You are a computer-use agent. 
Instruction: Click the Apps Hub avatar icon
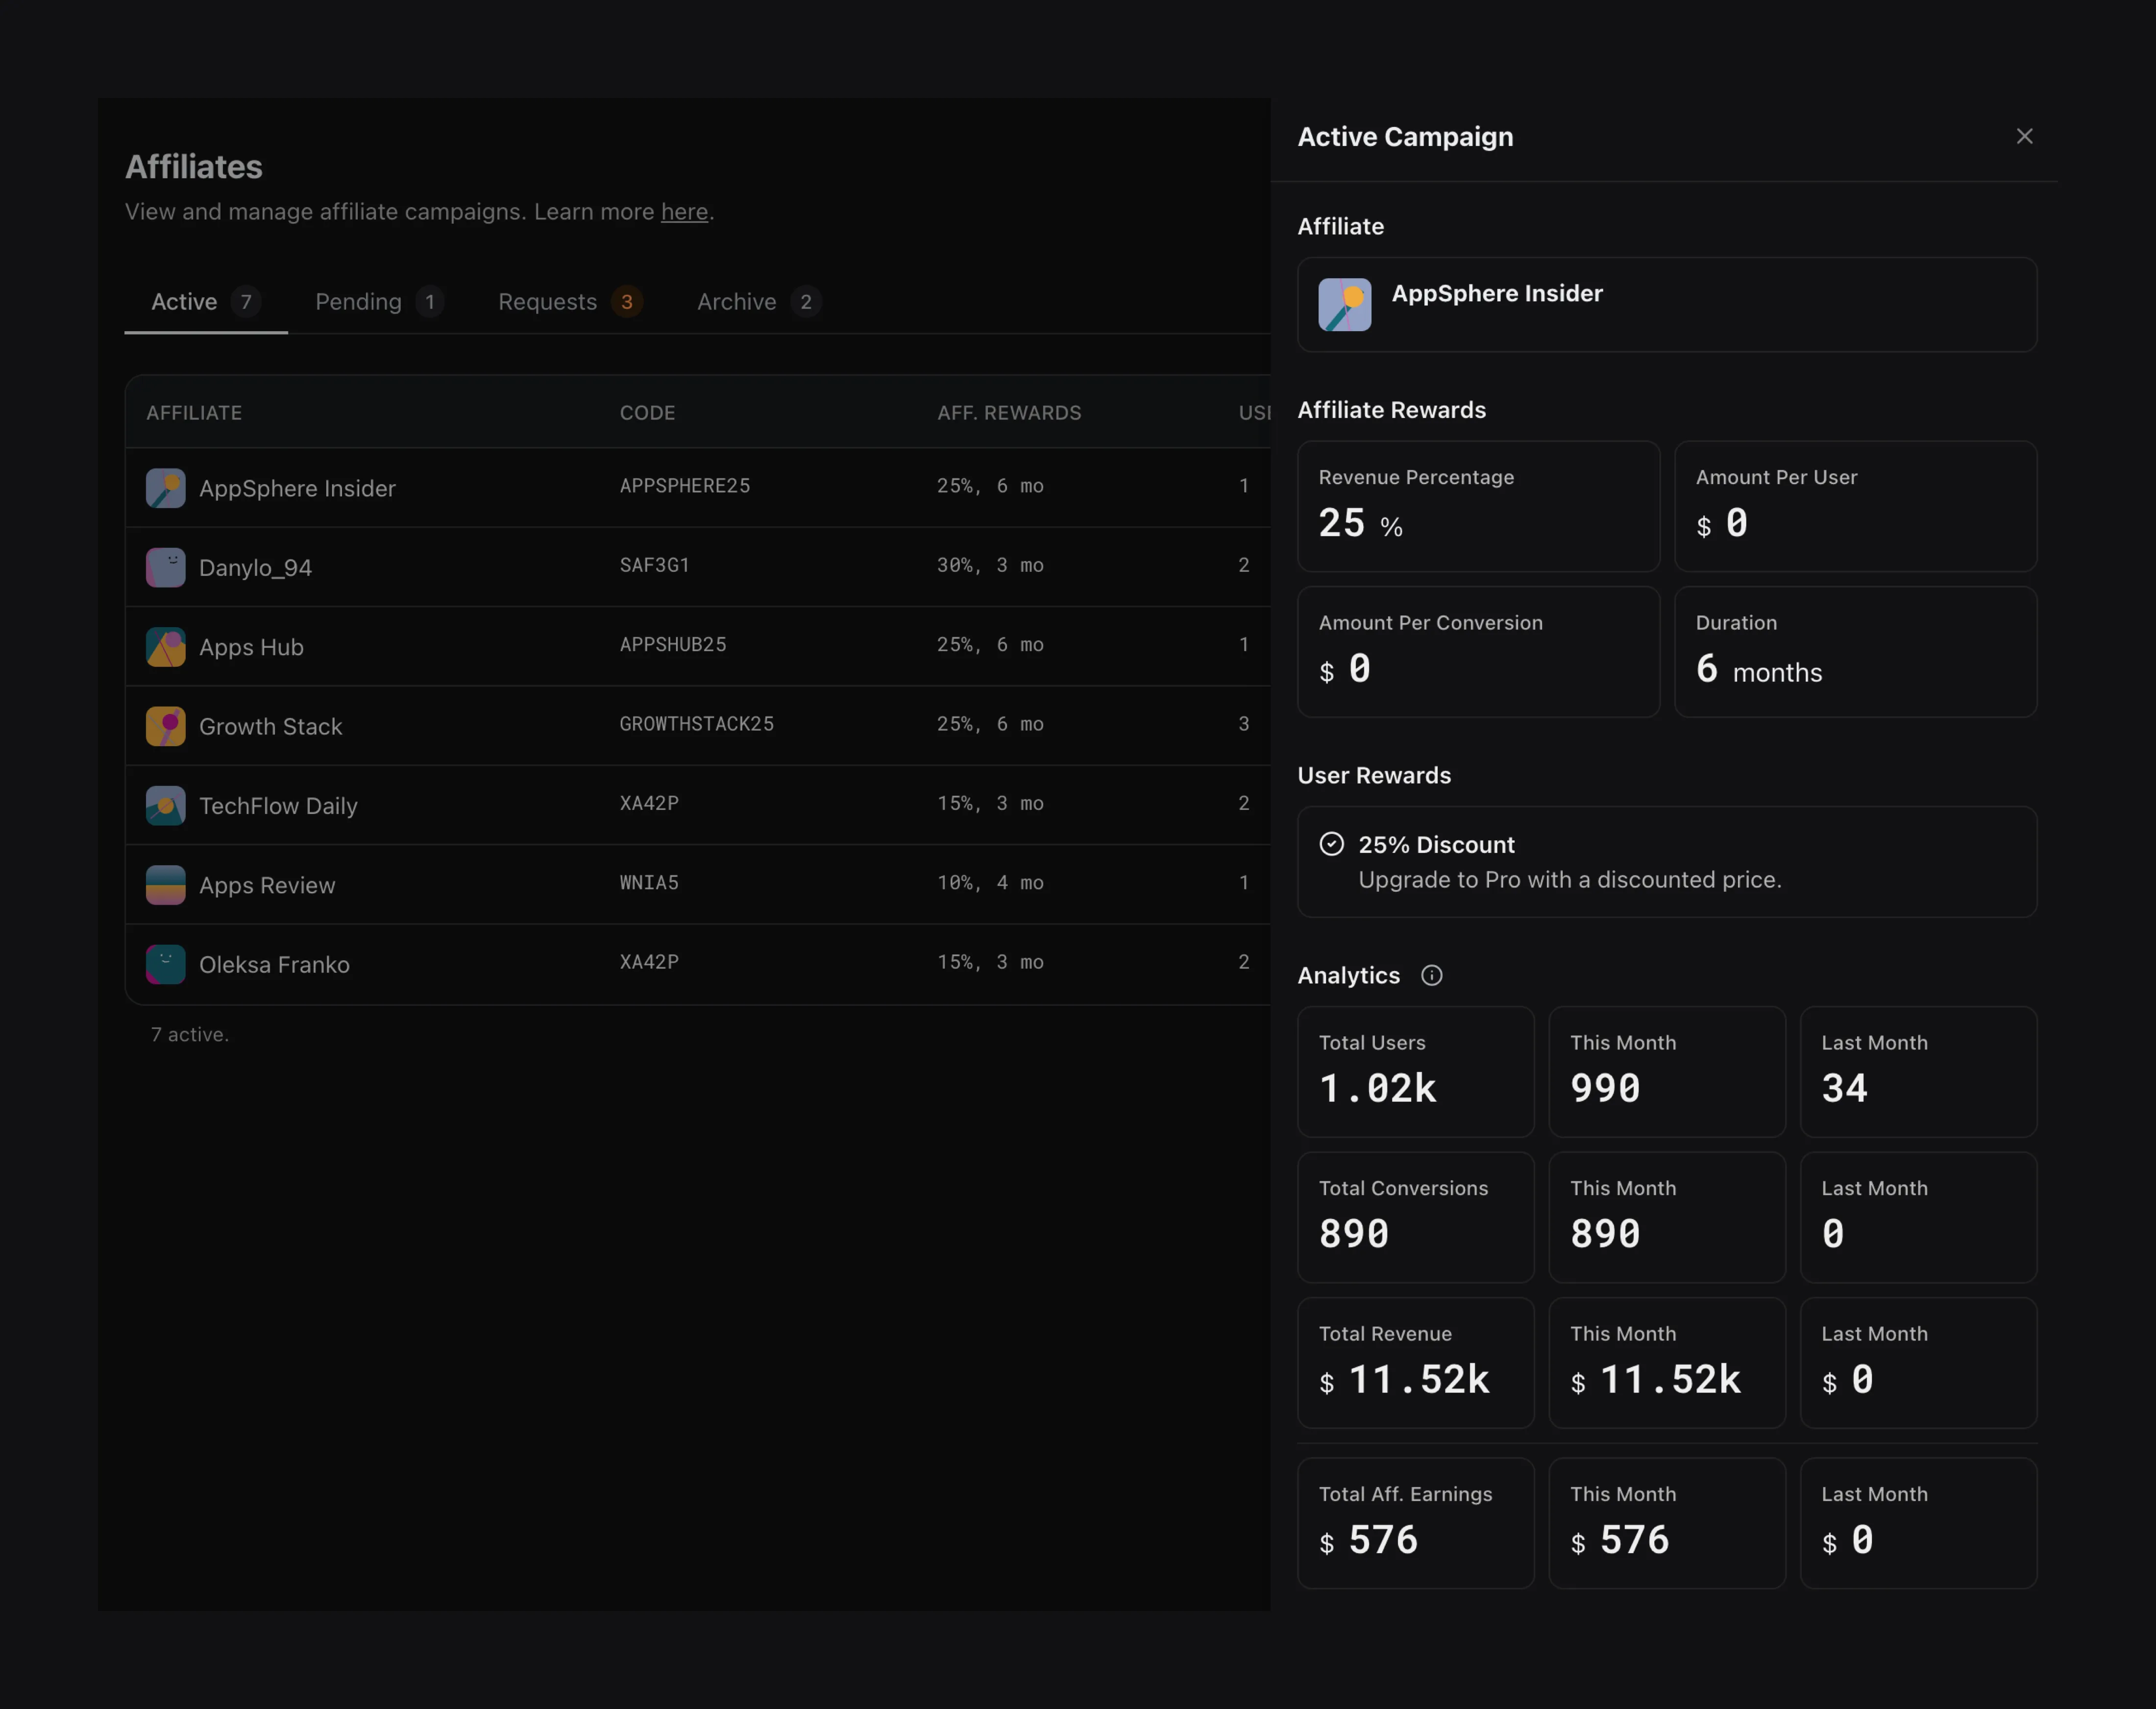(165, 647)
